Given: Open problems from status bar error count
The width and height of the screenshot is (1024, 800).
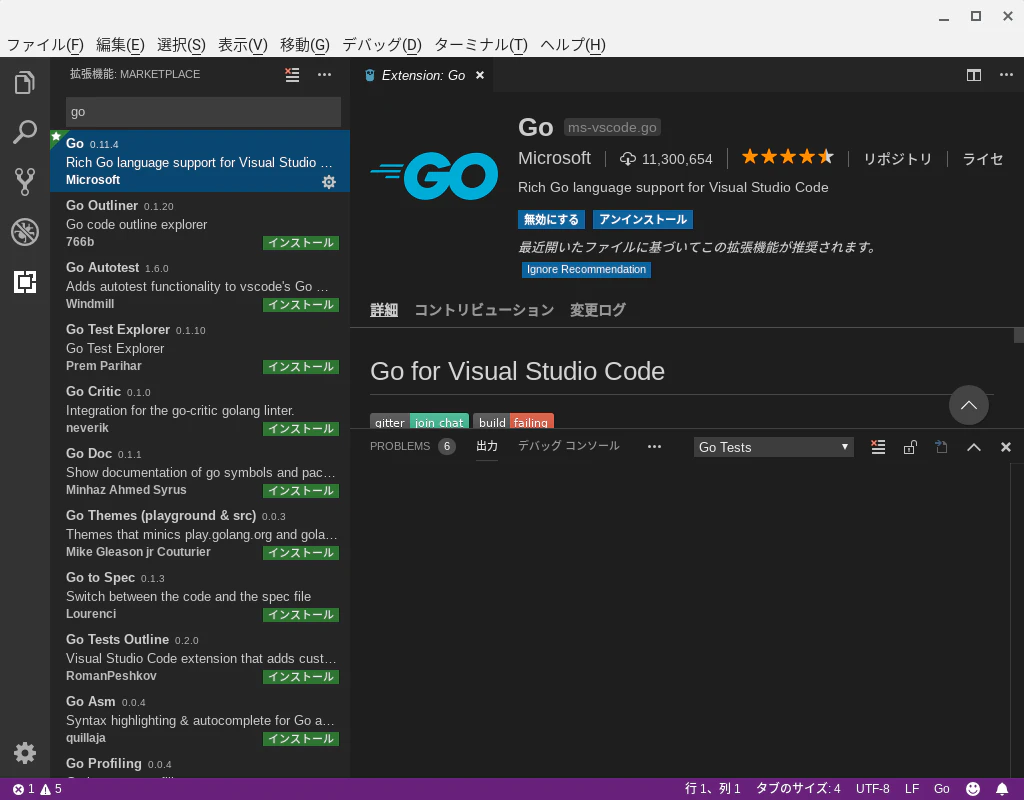Looking at the screenshot, I should coord(37,789).
